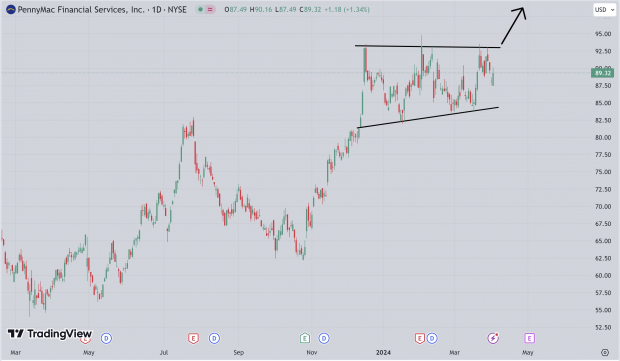Click the dividend marker beside the 2024 earnings marker
This screenshot has height=361, width=620.
(432, 338)
